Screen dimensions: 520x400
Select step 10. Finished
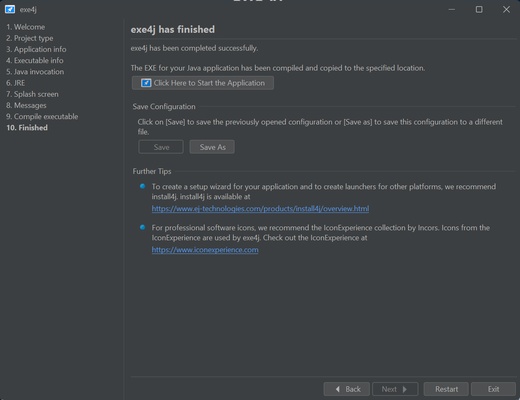coord(27,128)
